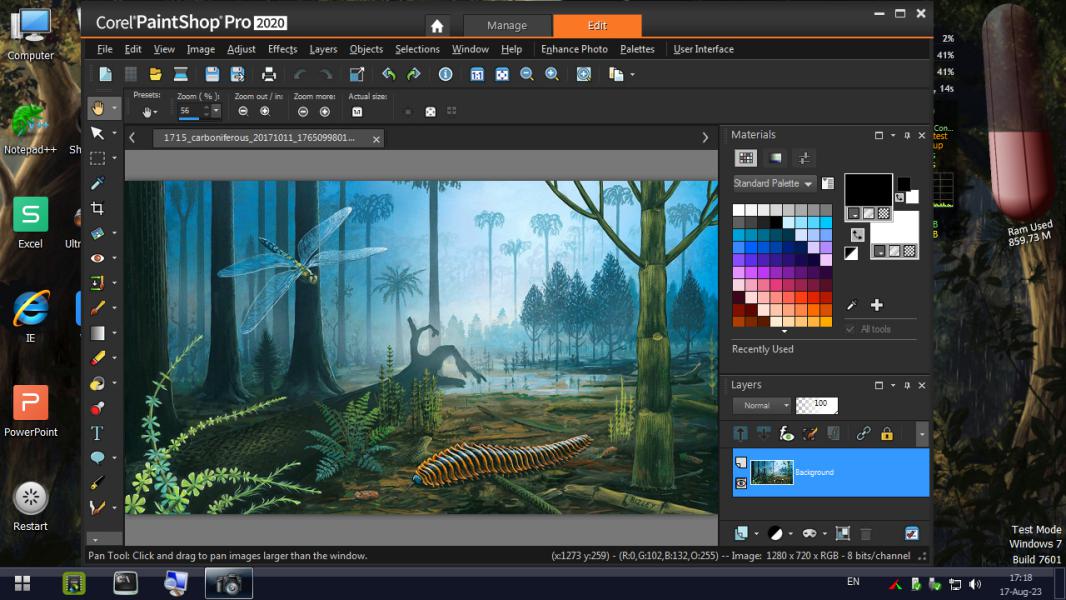Rotate the image left with green arrow
1066x600 pixels.
(x=389, y=74)
